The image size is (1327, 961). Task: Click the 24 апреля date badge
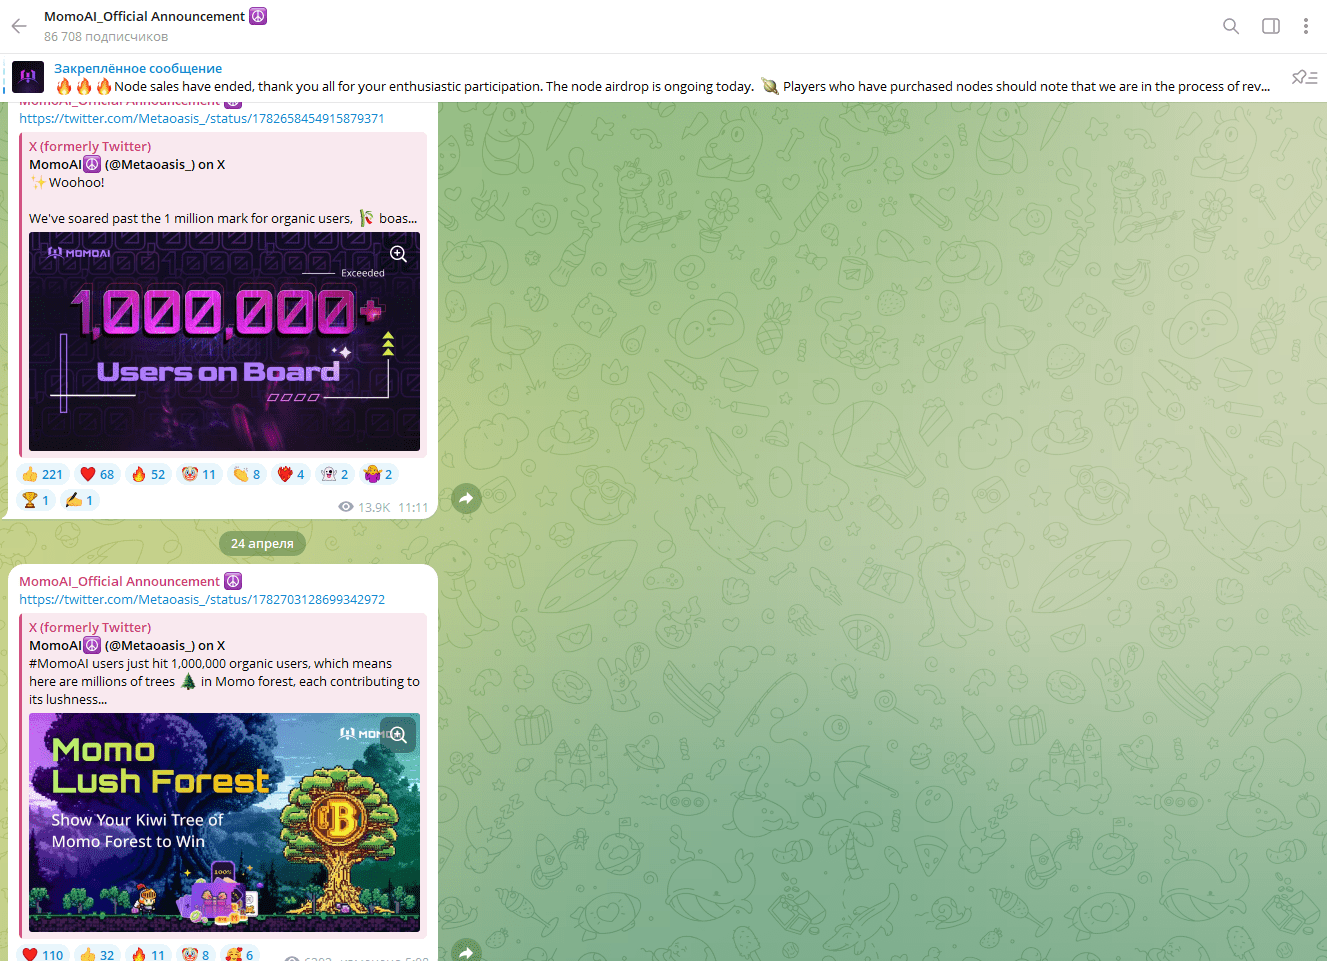262,543
